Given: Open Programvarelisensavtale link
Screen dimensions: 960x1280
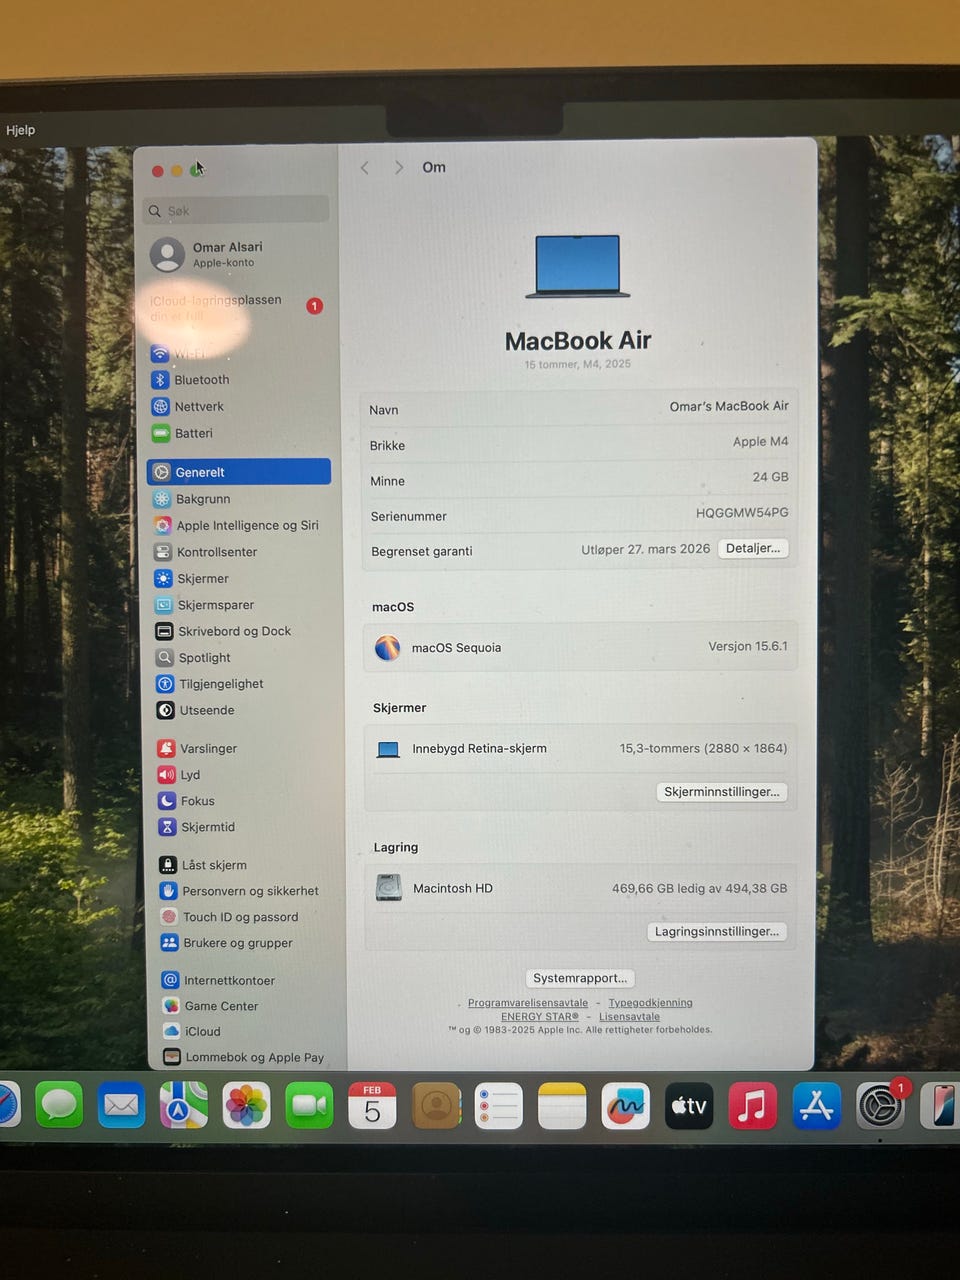Looking at the screenshot, I should [x=528, y=1003].
